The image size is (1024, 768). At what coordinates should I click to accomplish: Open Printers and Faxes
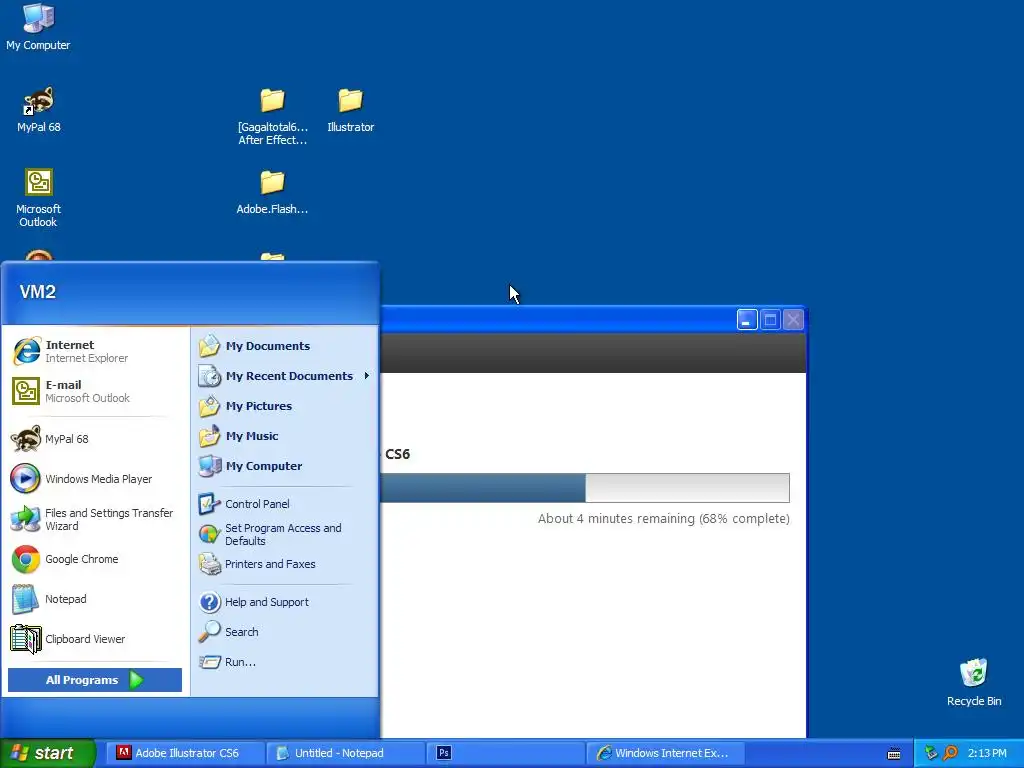click(x=285, y=564)
